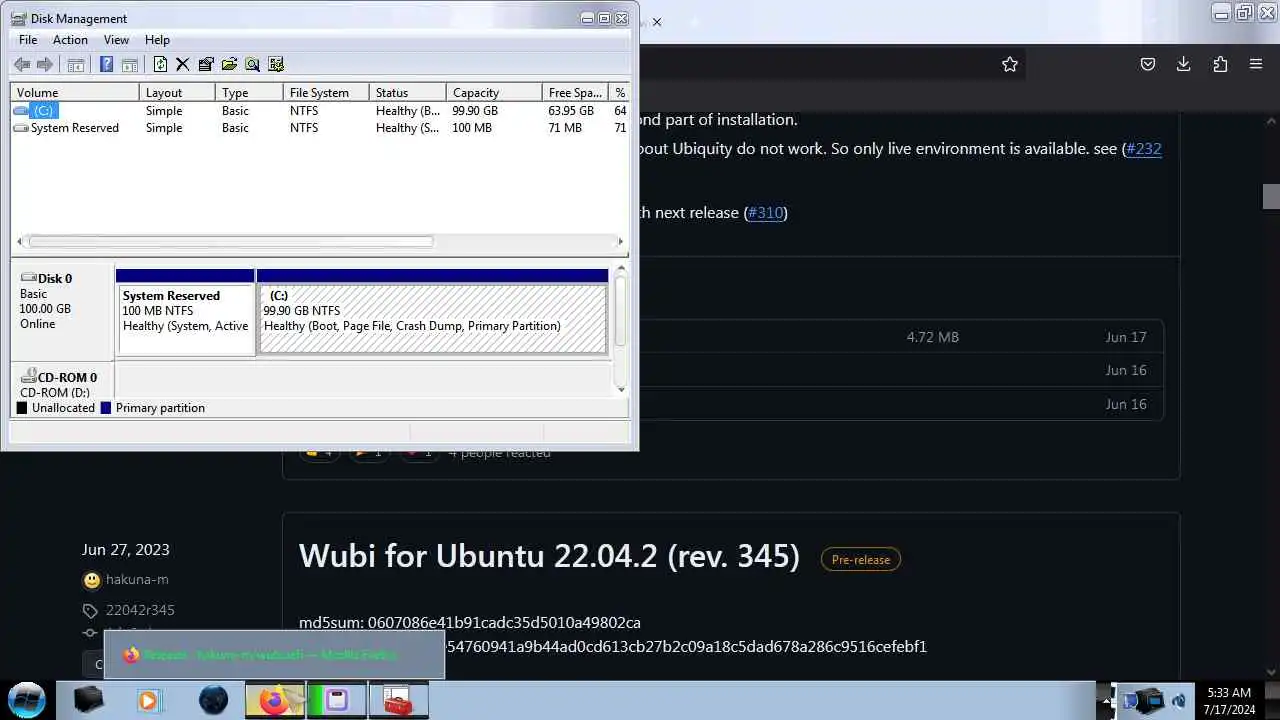Select the (C:) volume row in the list
1280x720 pixels.
coord(320,111)
